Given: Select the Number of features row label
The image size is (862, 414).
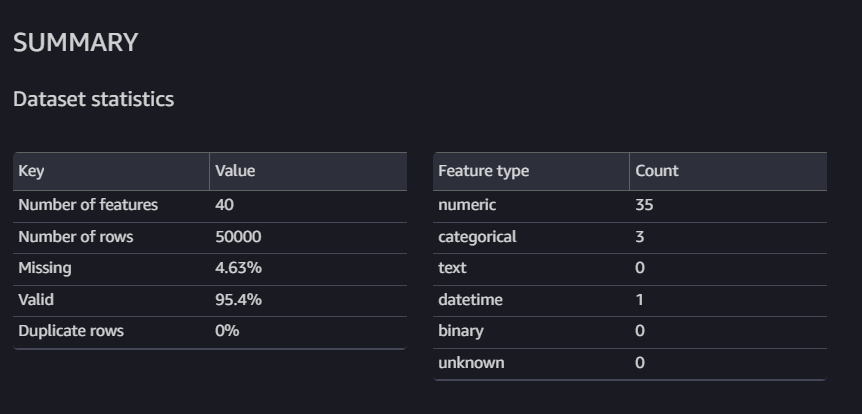Looking at the screenshot, I should (x=88, y=205).
